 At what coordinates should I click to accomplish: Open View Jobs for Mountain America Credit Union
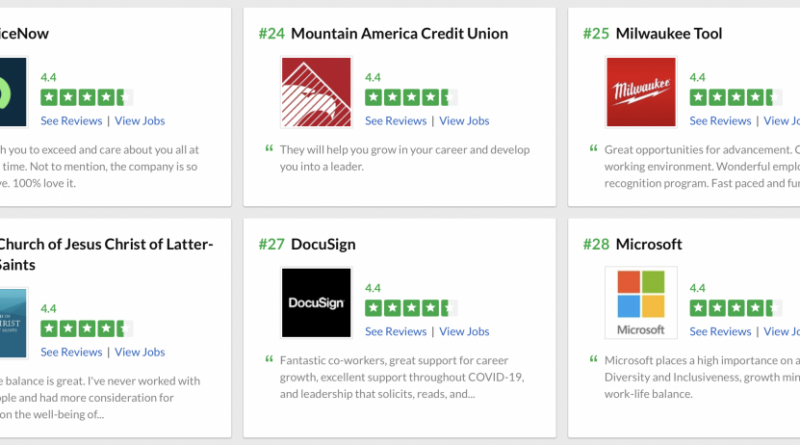click(x=464, y=121)
